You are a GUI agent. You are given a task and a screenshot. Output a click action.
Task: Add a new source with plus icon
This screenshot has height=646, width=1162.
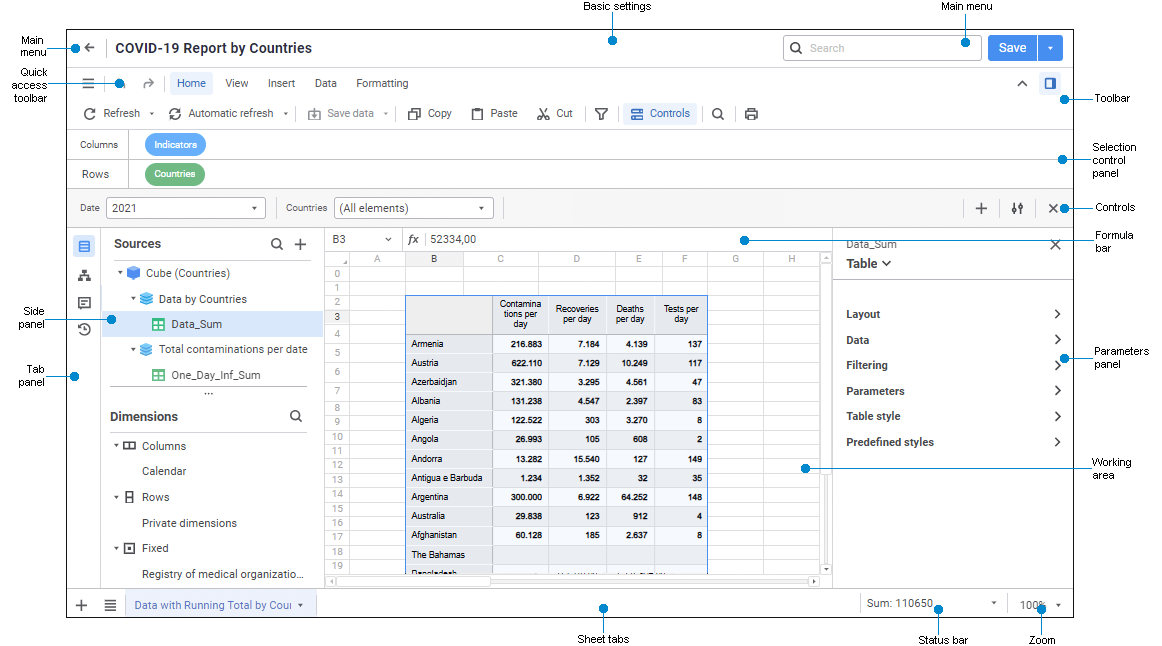300,244
